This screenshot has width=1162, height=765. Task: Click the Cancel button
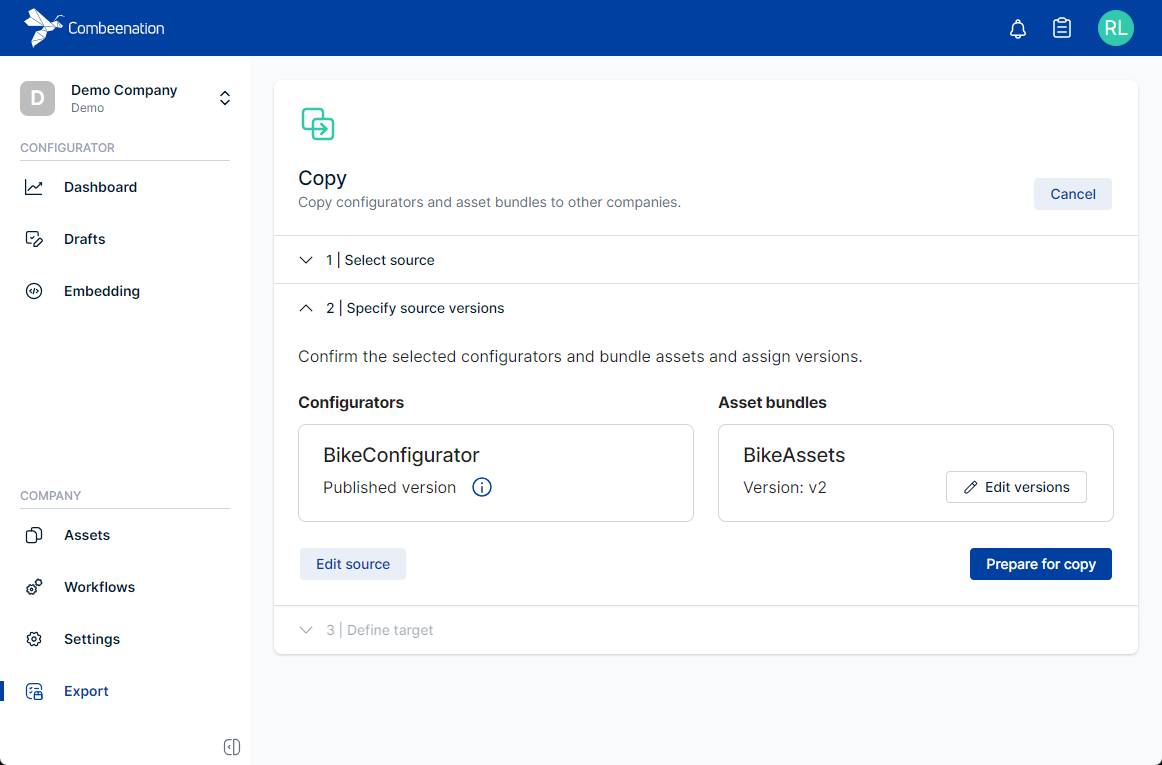(x=1072, y=194)
